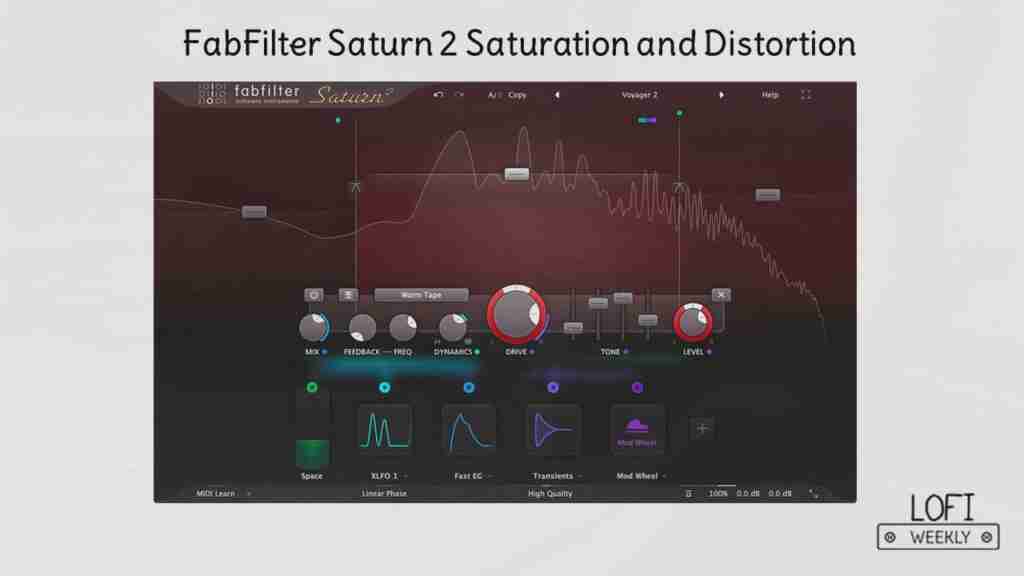Click the large red Drive knob

click(518, 317)
